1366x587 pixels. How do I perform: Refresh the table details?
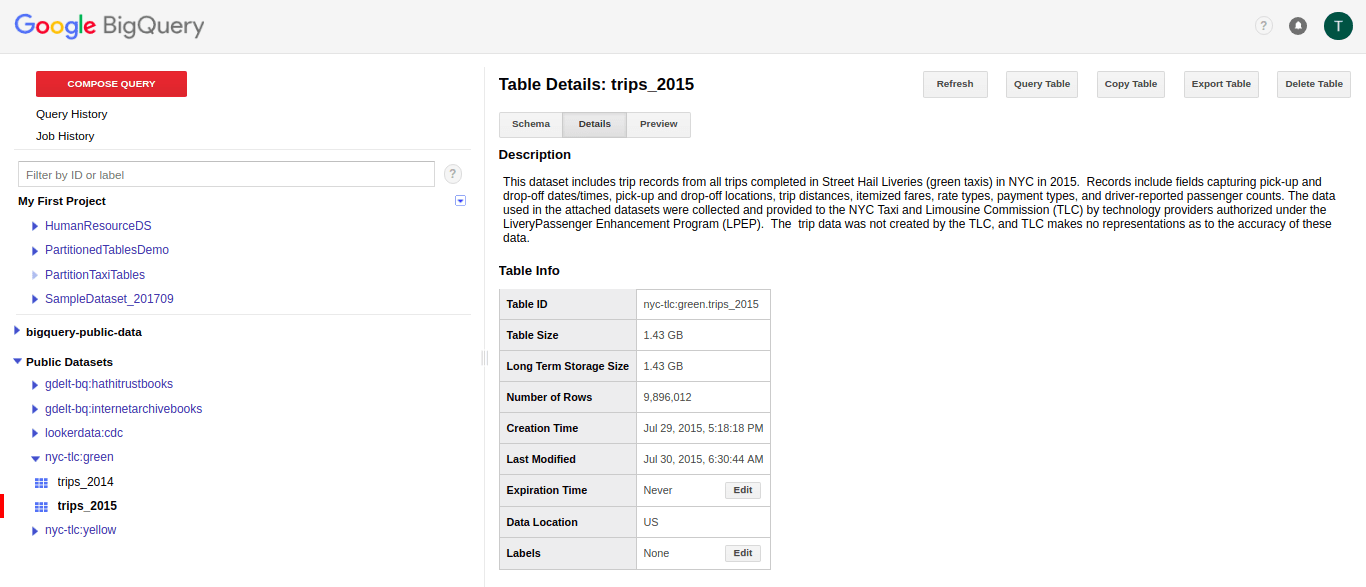click(954, 84)
